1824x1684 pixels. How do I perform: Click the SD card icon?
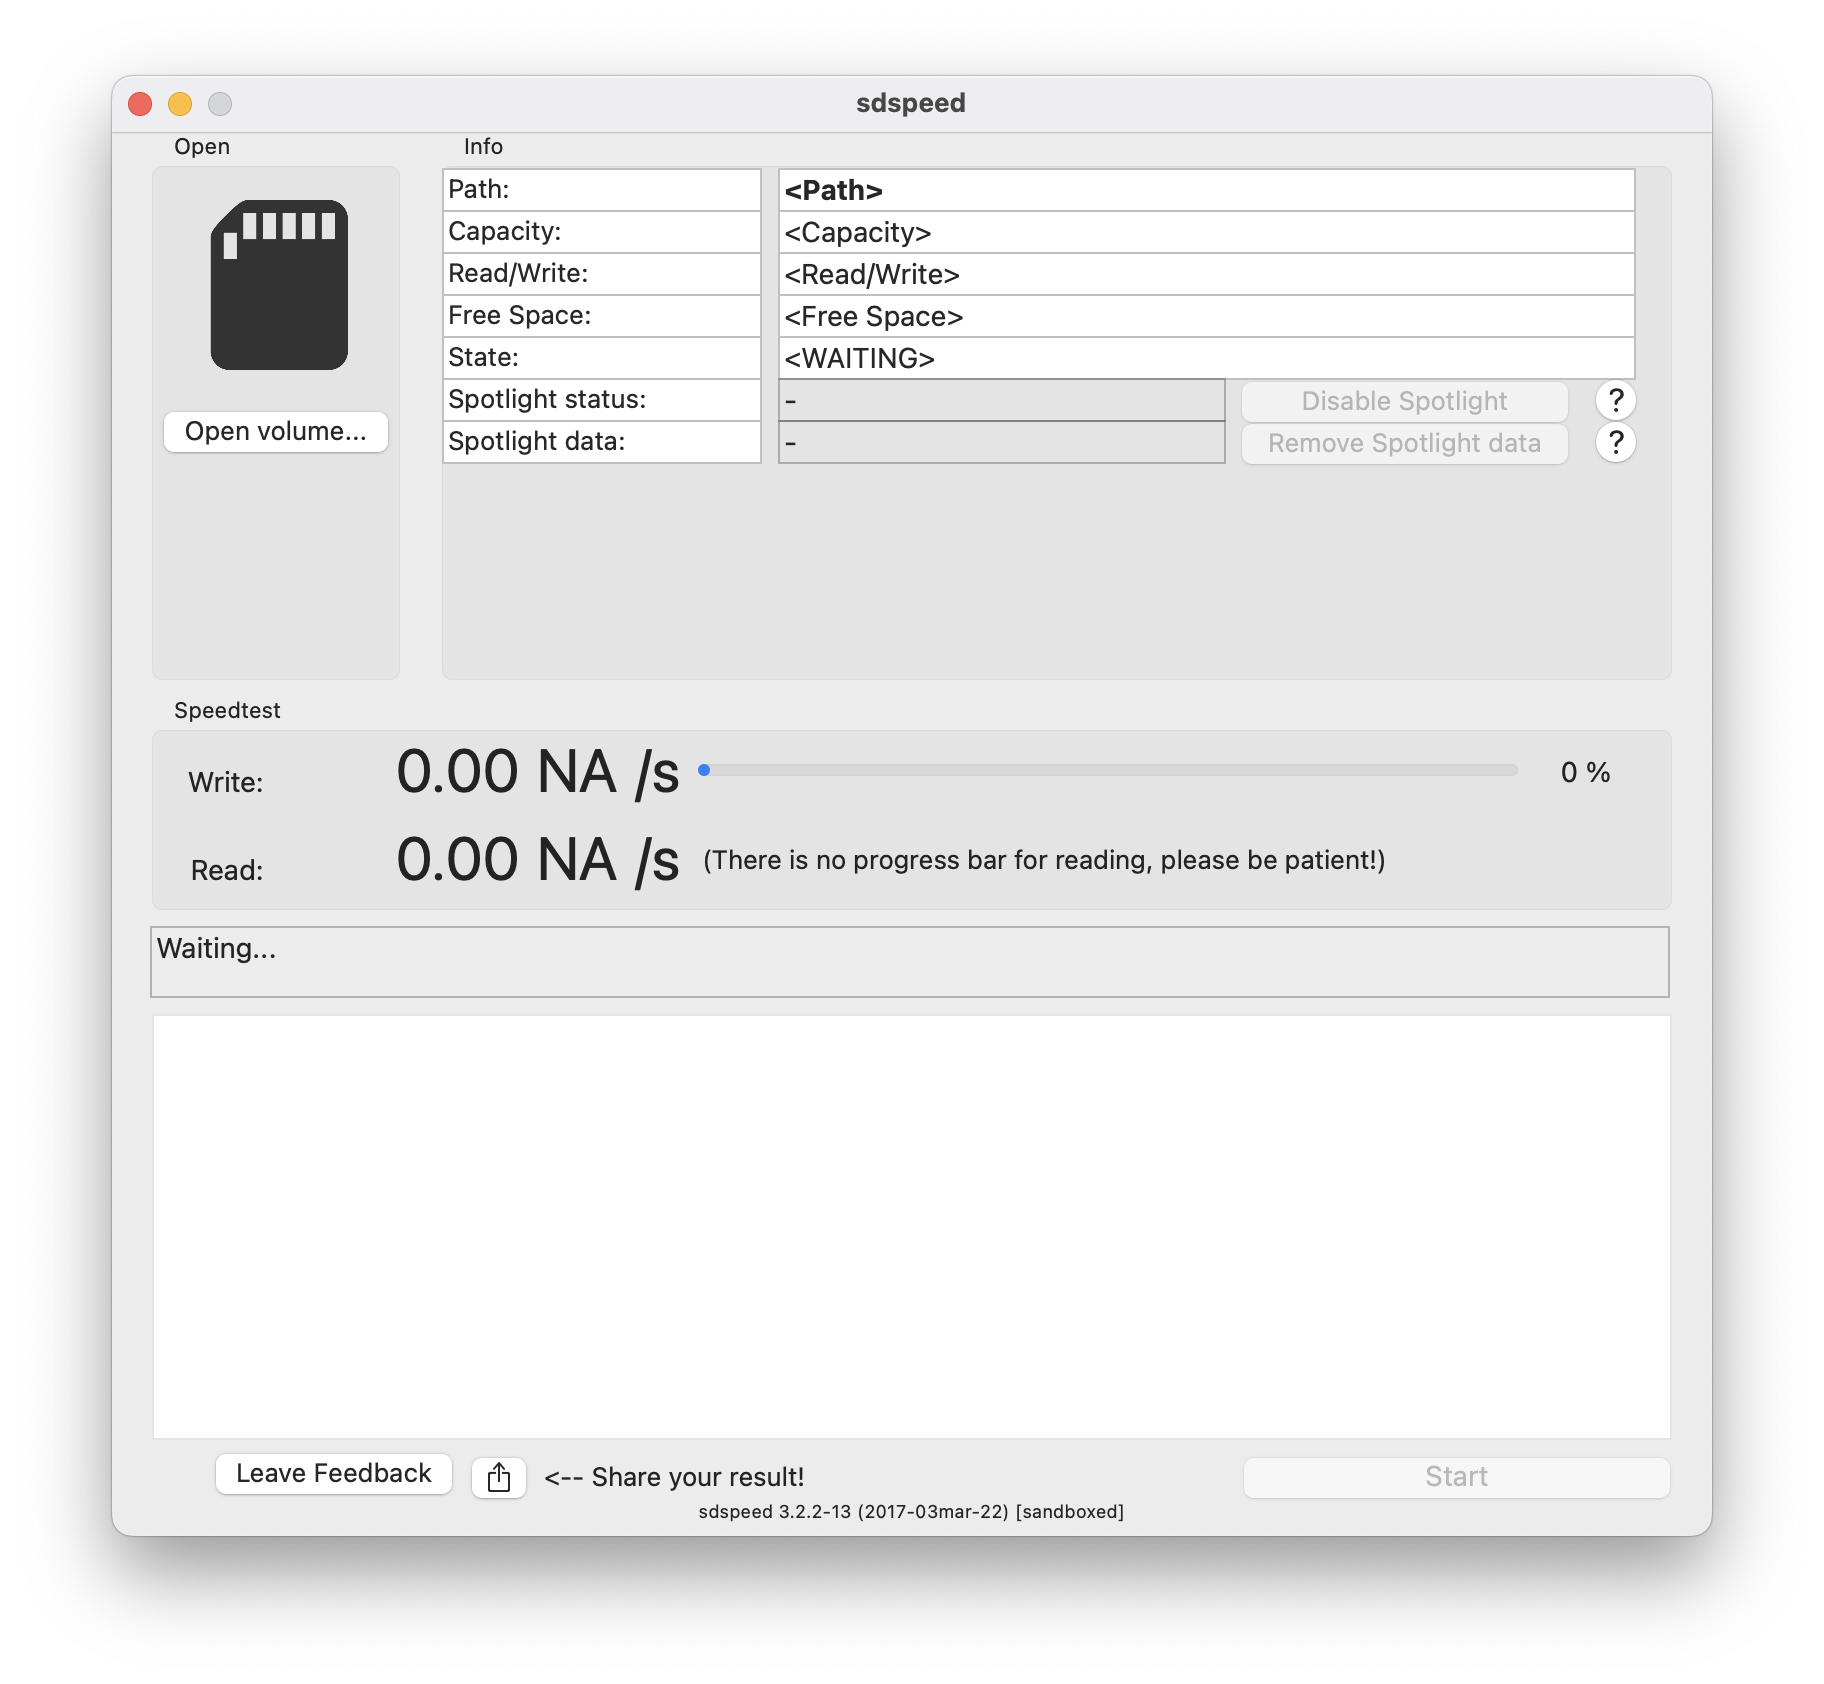pos(279,285)
